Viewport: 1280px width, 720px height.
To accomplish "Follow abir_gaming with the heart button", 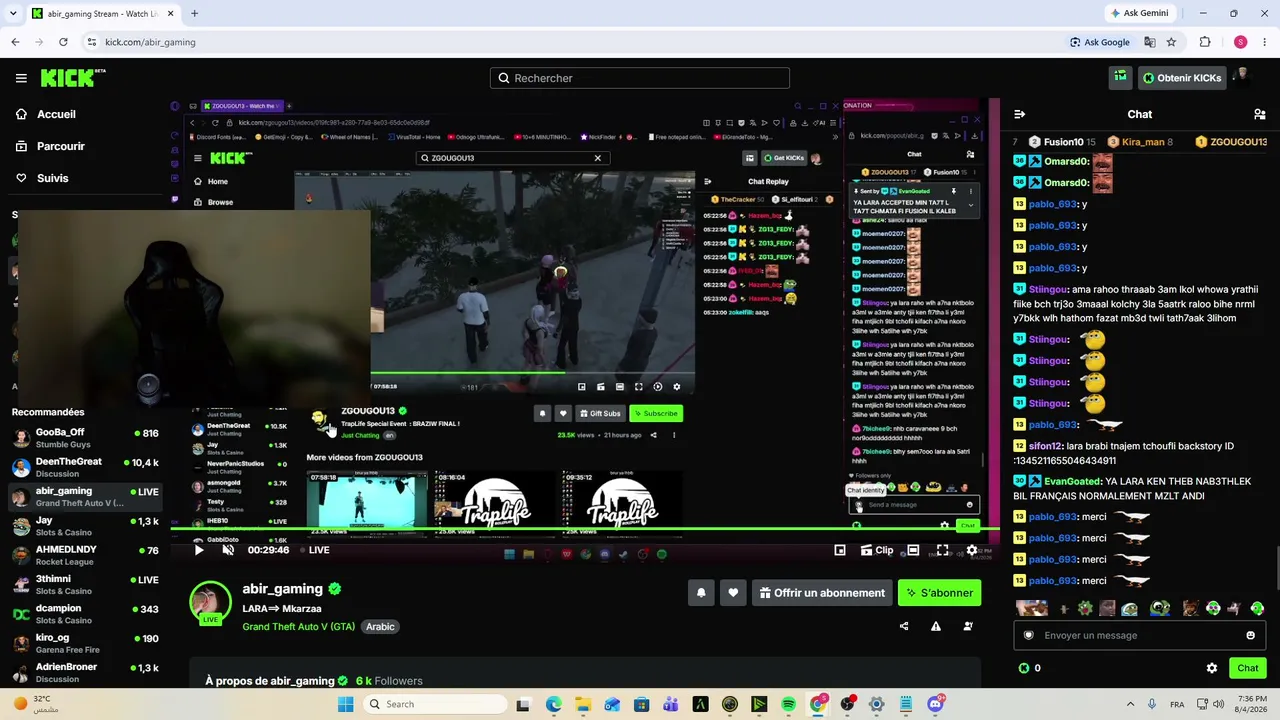I will click(733, 593).
